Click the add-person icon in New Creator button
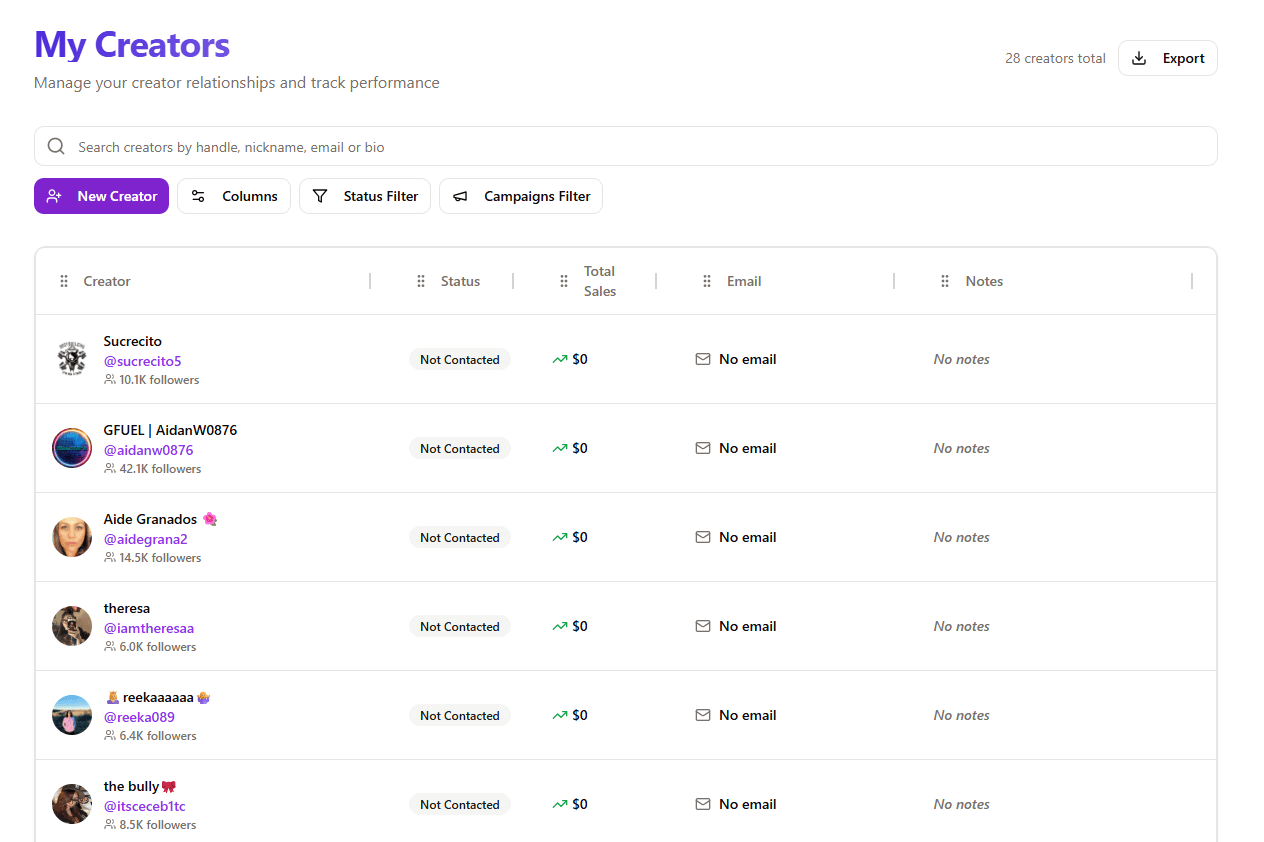 [55, 196]
